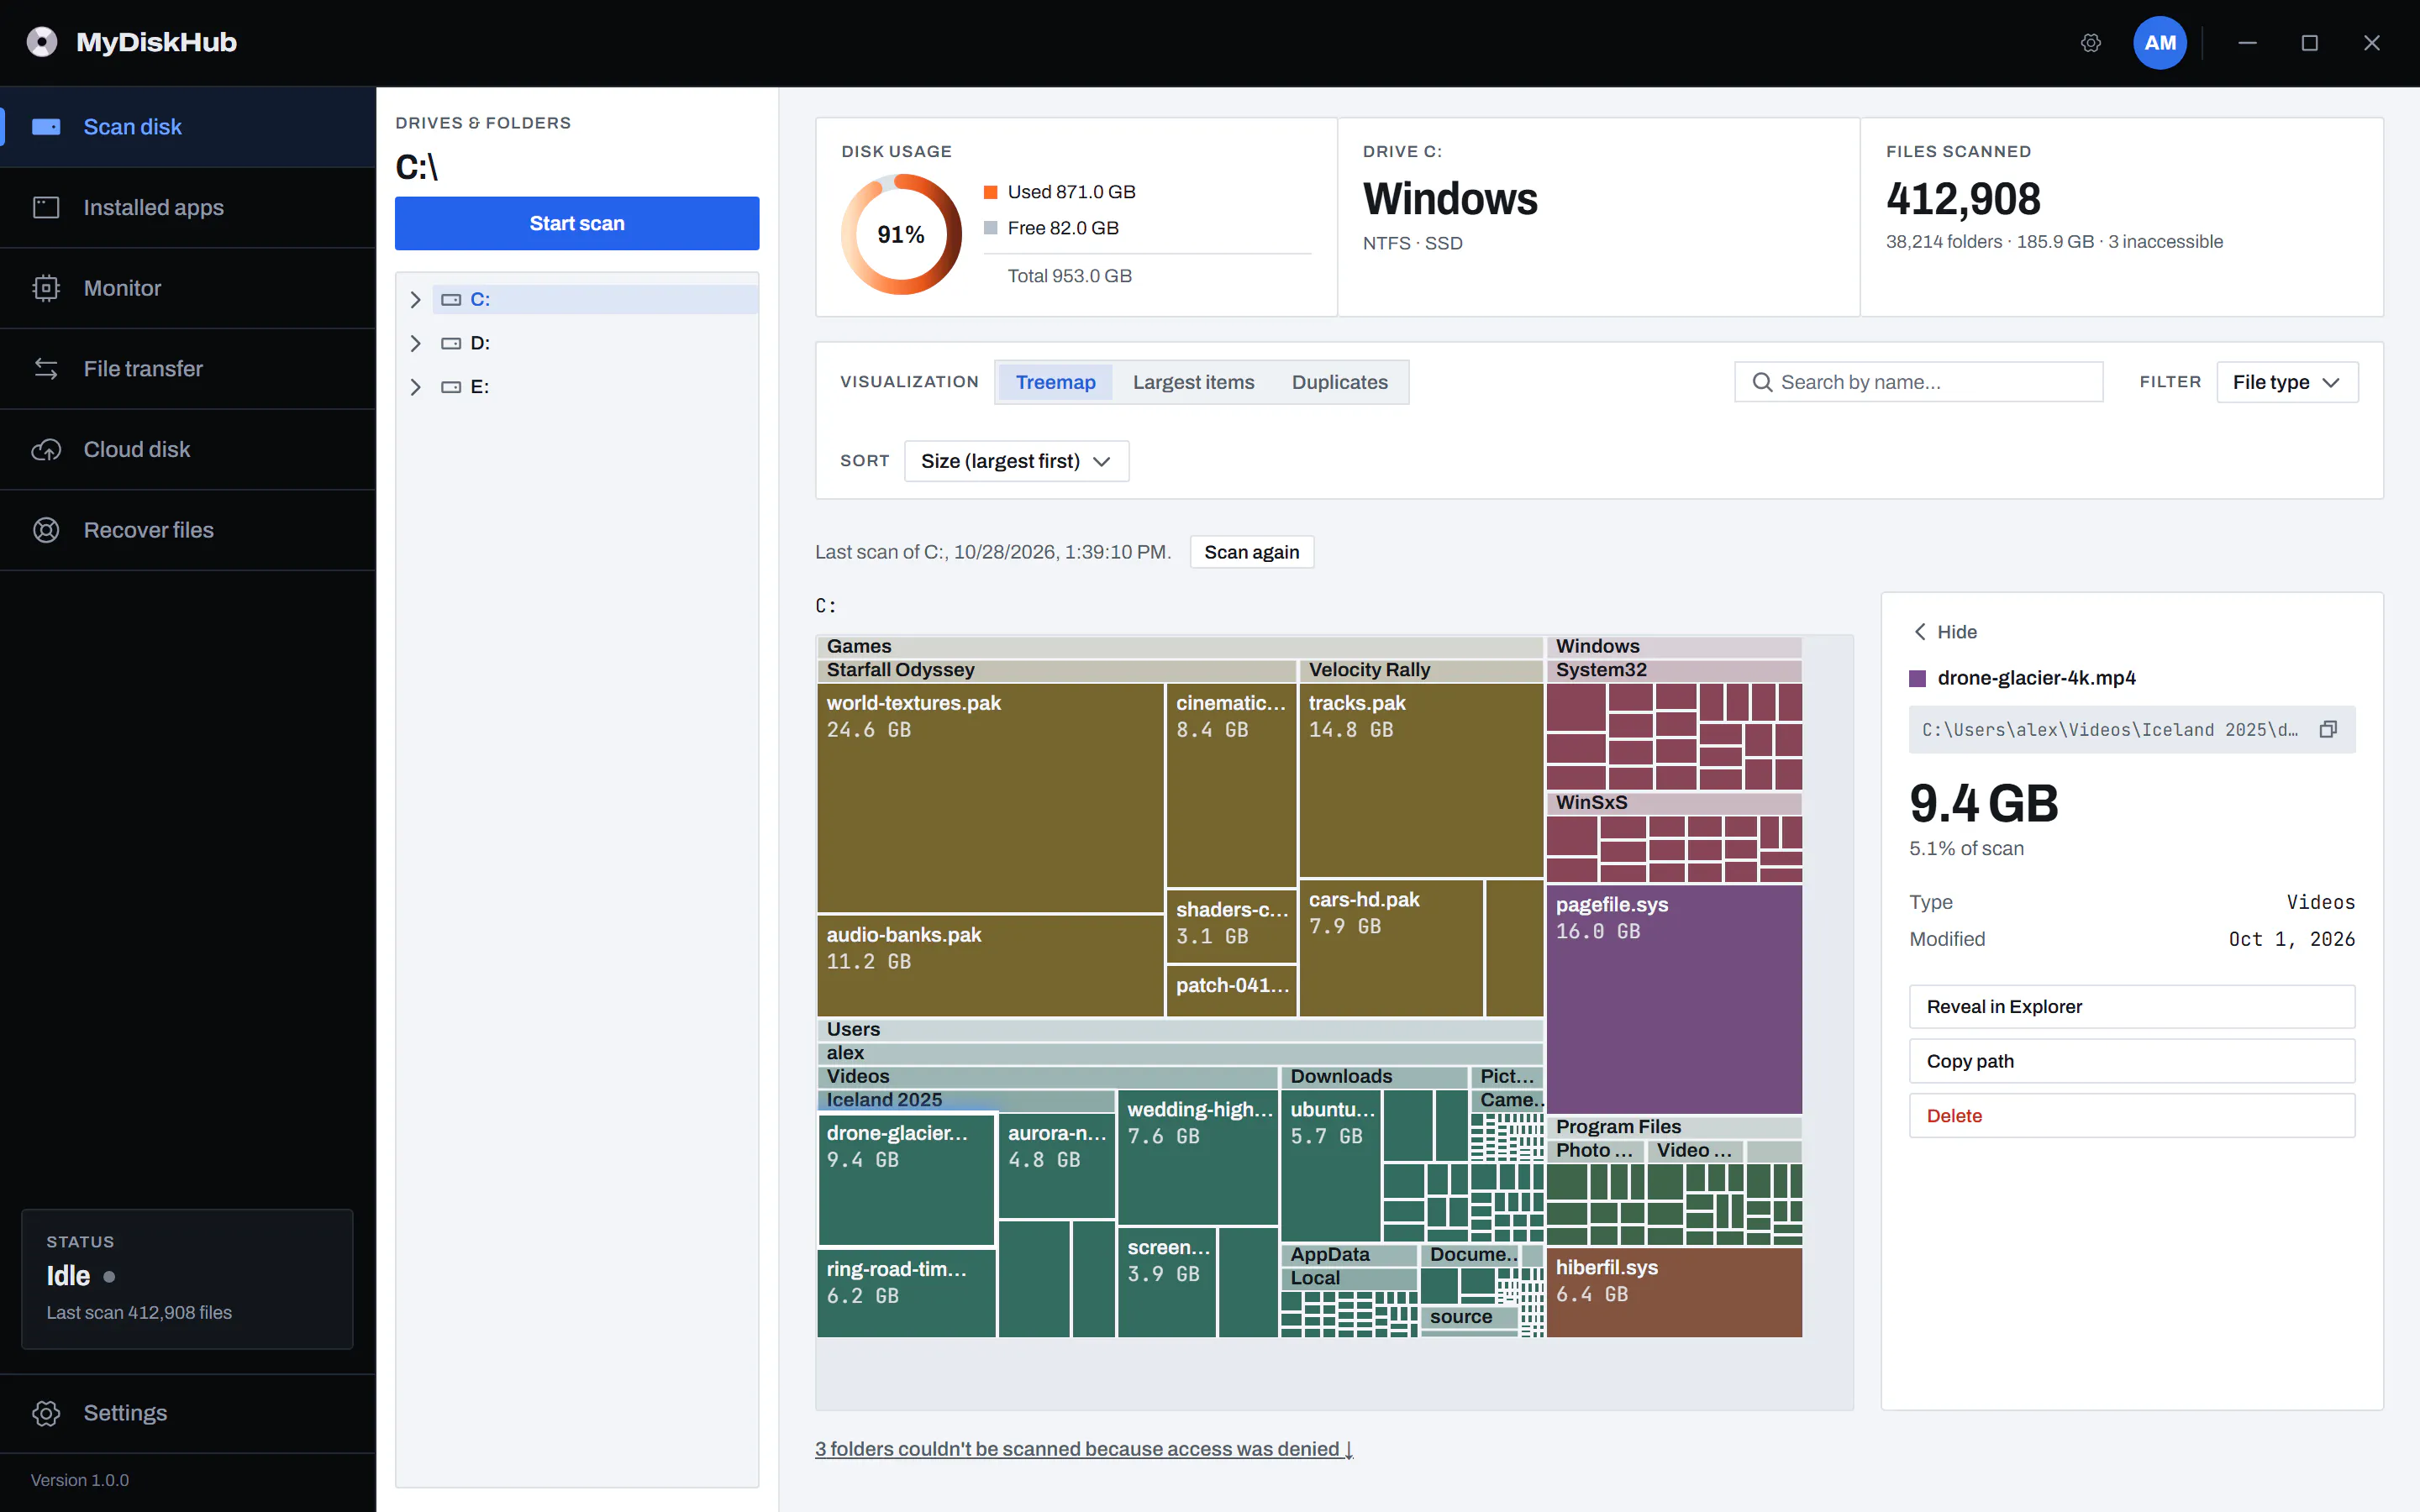The image size is (2420, 1512).
Task: Click Reveal in Explorer button
Action: coord(2132,1007)
